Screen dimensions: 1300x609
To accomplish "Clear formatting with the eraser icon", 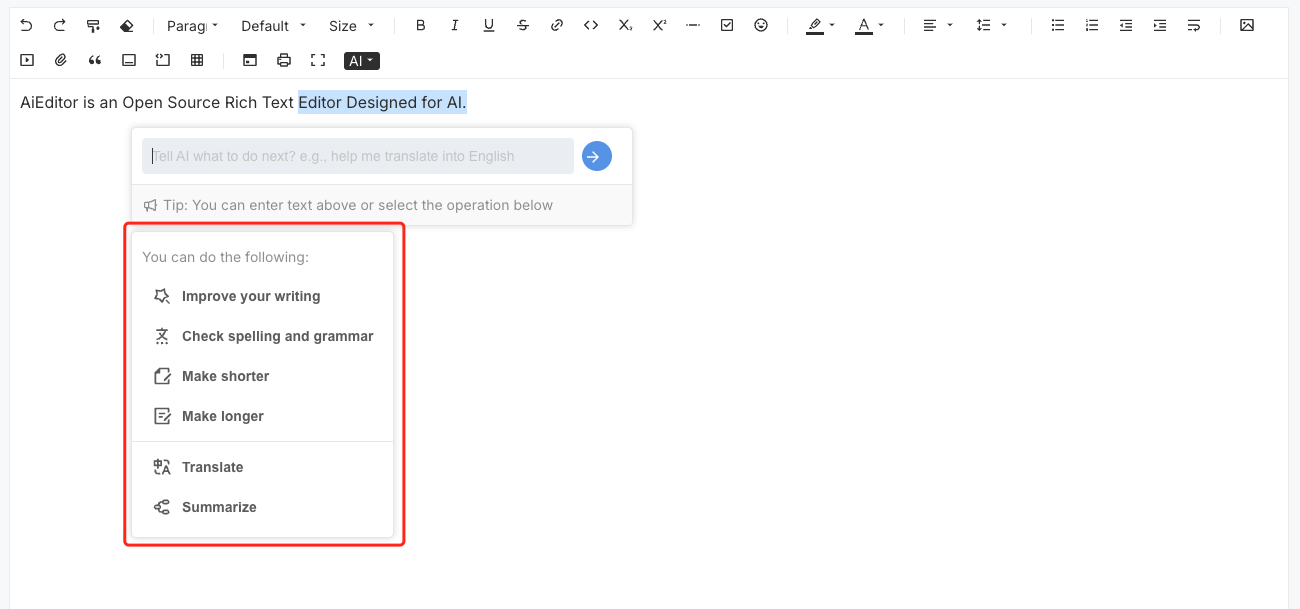I will (127, 25).
